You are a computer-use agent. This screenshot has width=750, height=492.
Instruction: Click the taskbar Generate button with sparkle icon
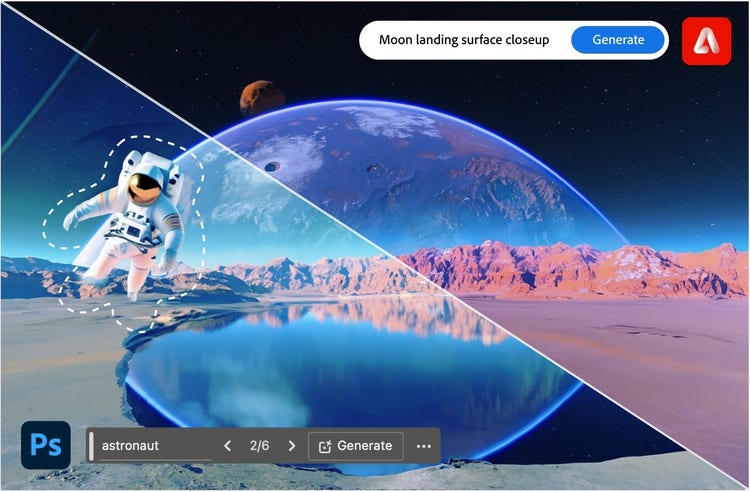tap(355, 446)
